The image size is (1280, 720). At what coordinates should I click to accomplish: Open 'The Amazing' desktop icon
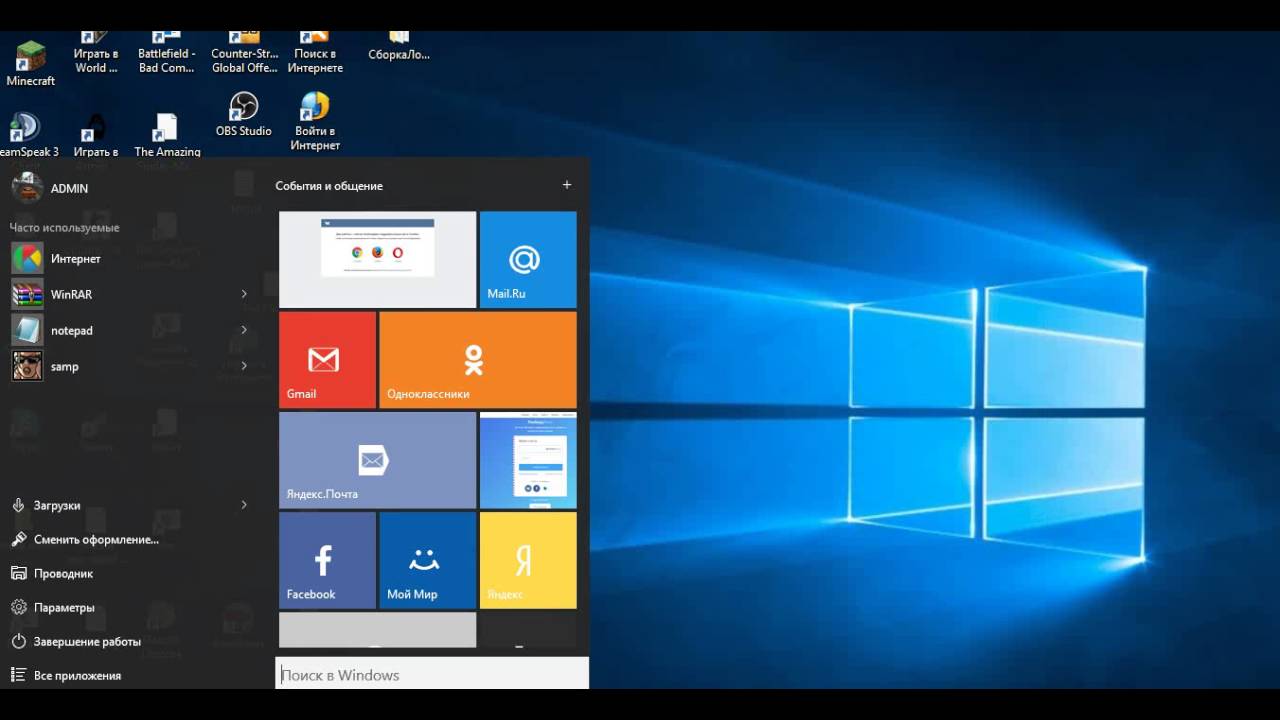click(x=167, y=135)
